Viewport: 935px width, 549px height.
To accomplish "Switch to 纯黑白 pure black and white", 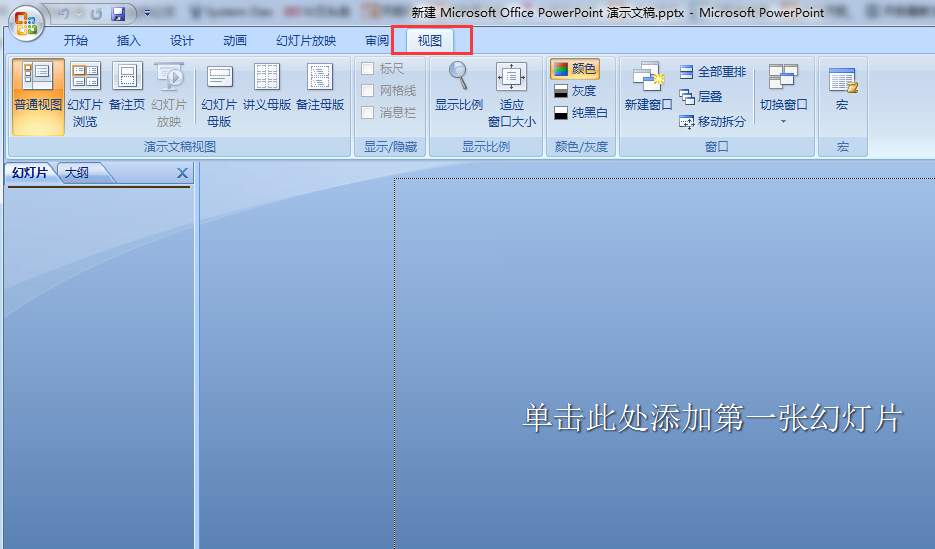I will (581, 113).
